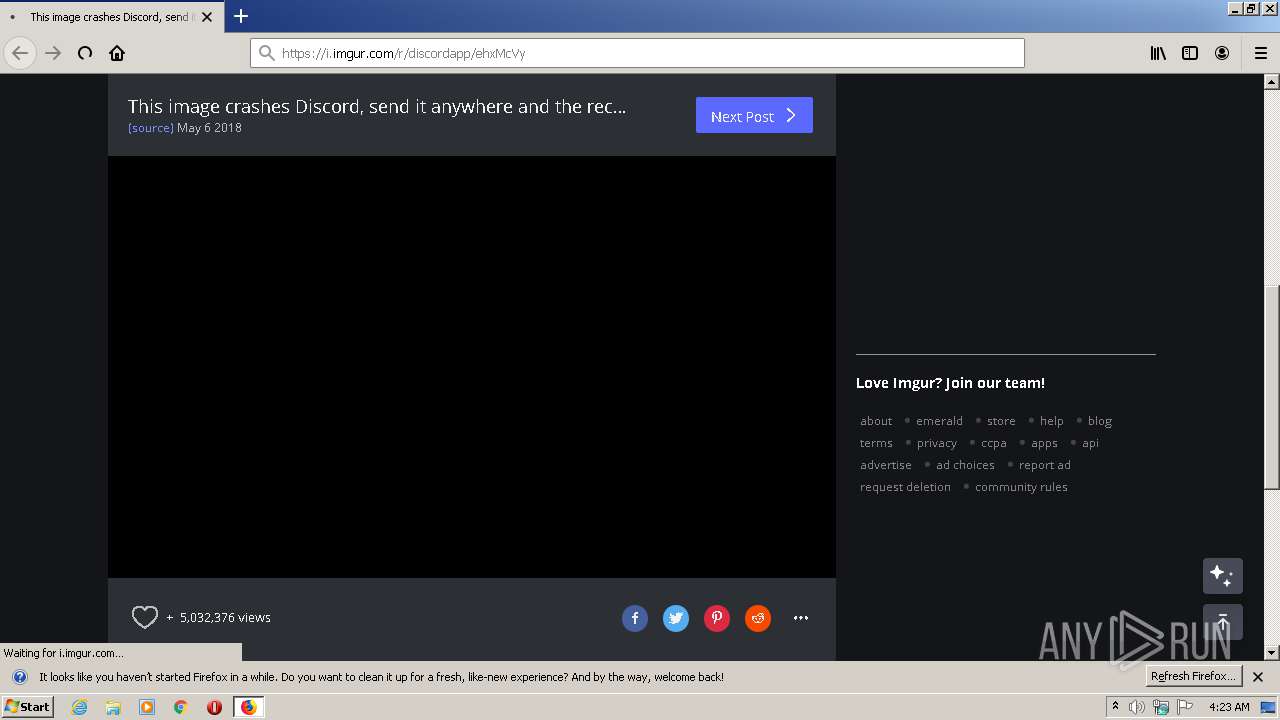Open the community rules footer link
Screen dimensions: 1280x720
click(x=1021, y=487)
